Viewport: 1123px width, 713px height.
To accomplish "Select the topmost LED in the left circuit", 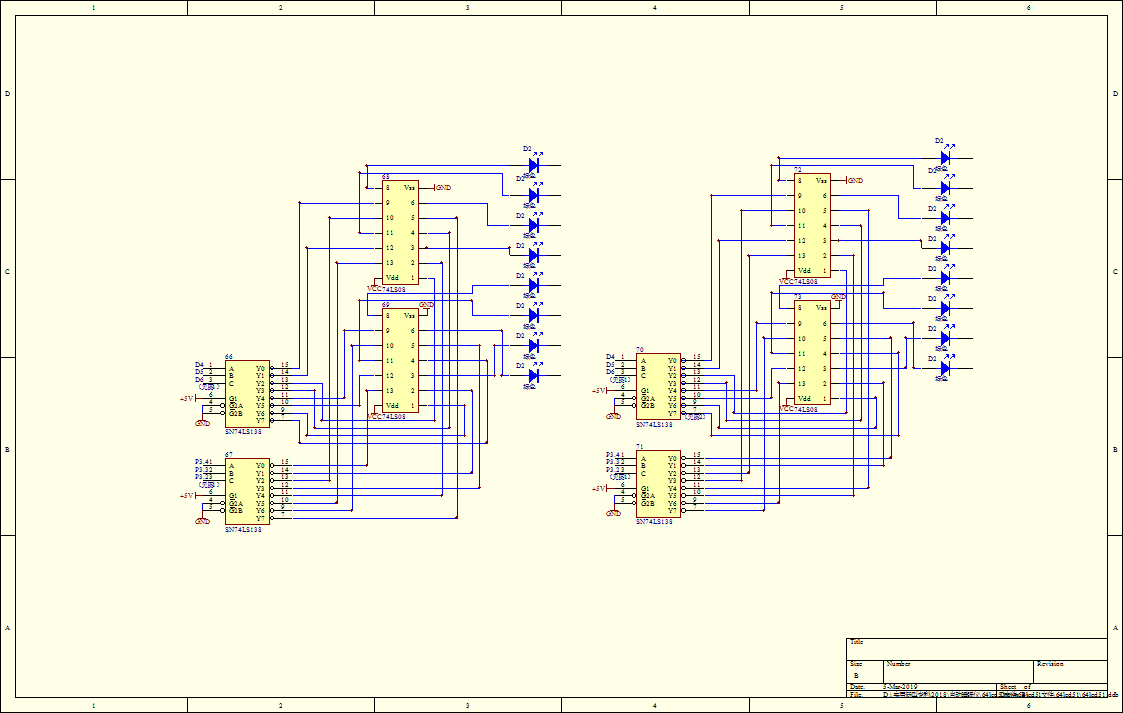I will [533, 165].
